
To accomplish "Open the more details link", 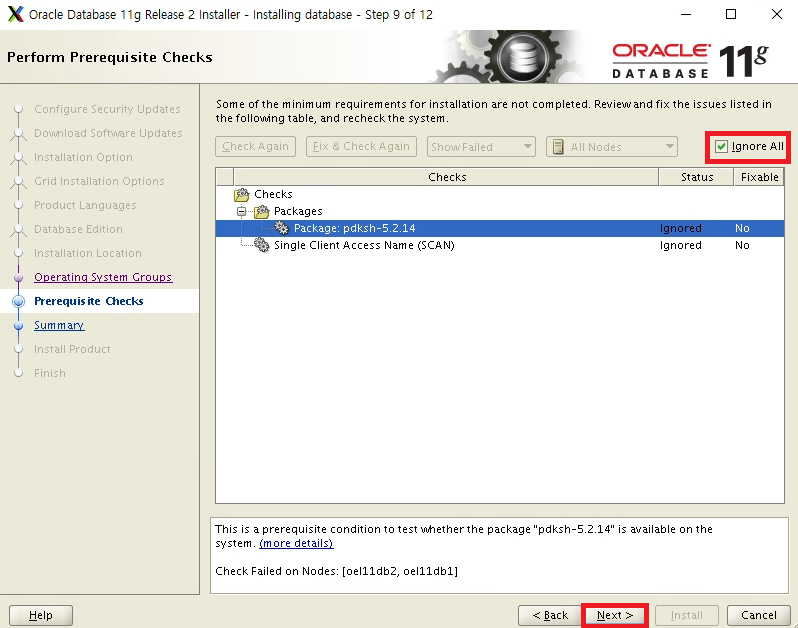I will (296, 543).
